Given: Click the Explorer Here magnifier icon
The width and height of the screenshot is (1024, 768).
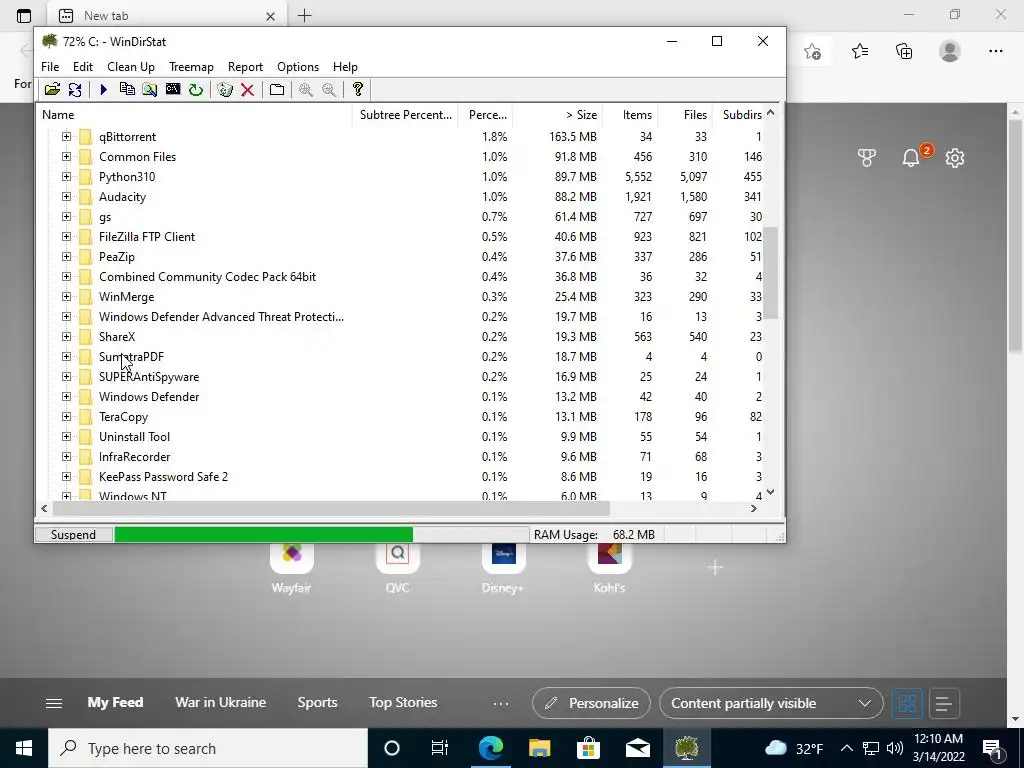Looking at the screenshot, I should pyautogui.click(x=150, y=89).
